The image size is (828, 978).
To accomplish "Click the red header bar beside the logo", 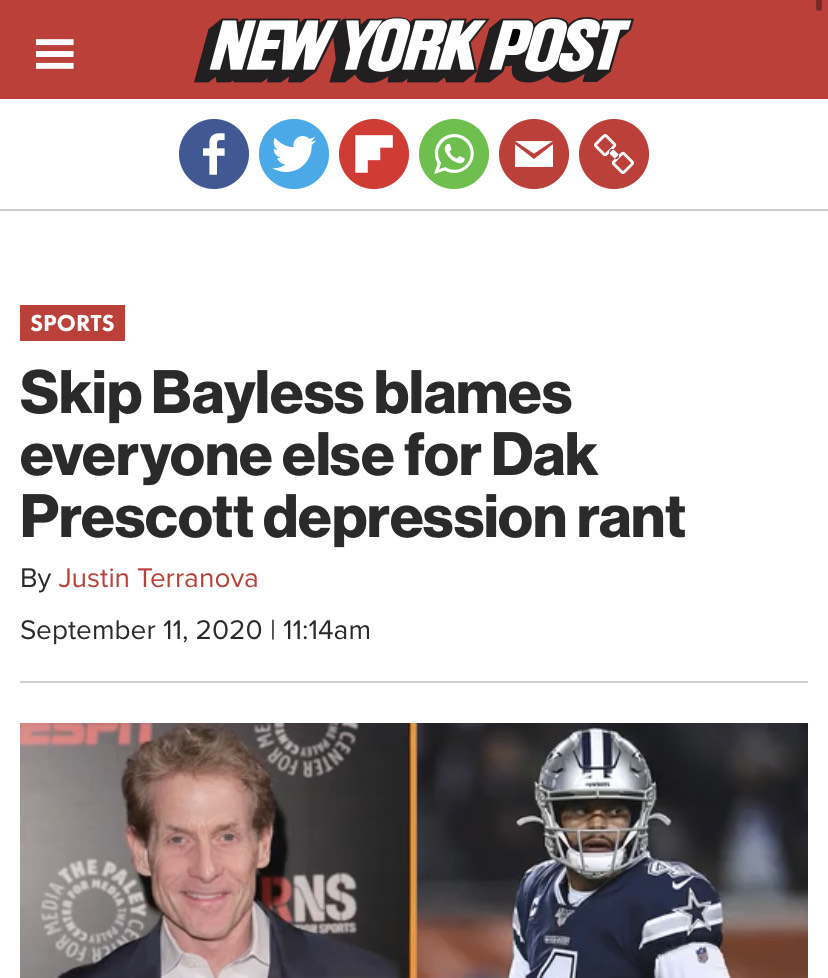I will (729, 50).
